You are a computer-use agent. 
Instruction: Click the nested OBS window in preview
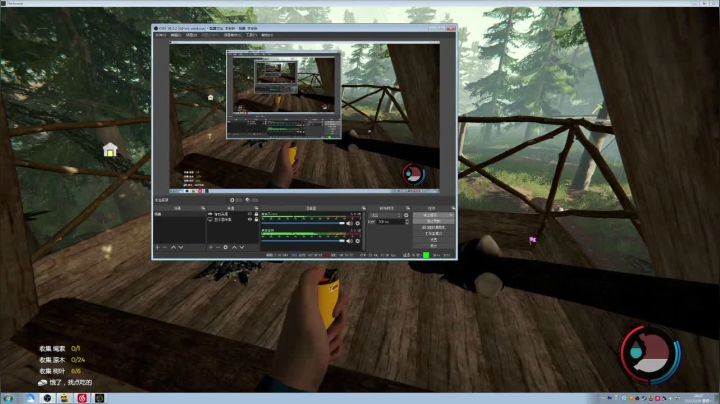coord(283,95)
